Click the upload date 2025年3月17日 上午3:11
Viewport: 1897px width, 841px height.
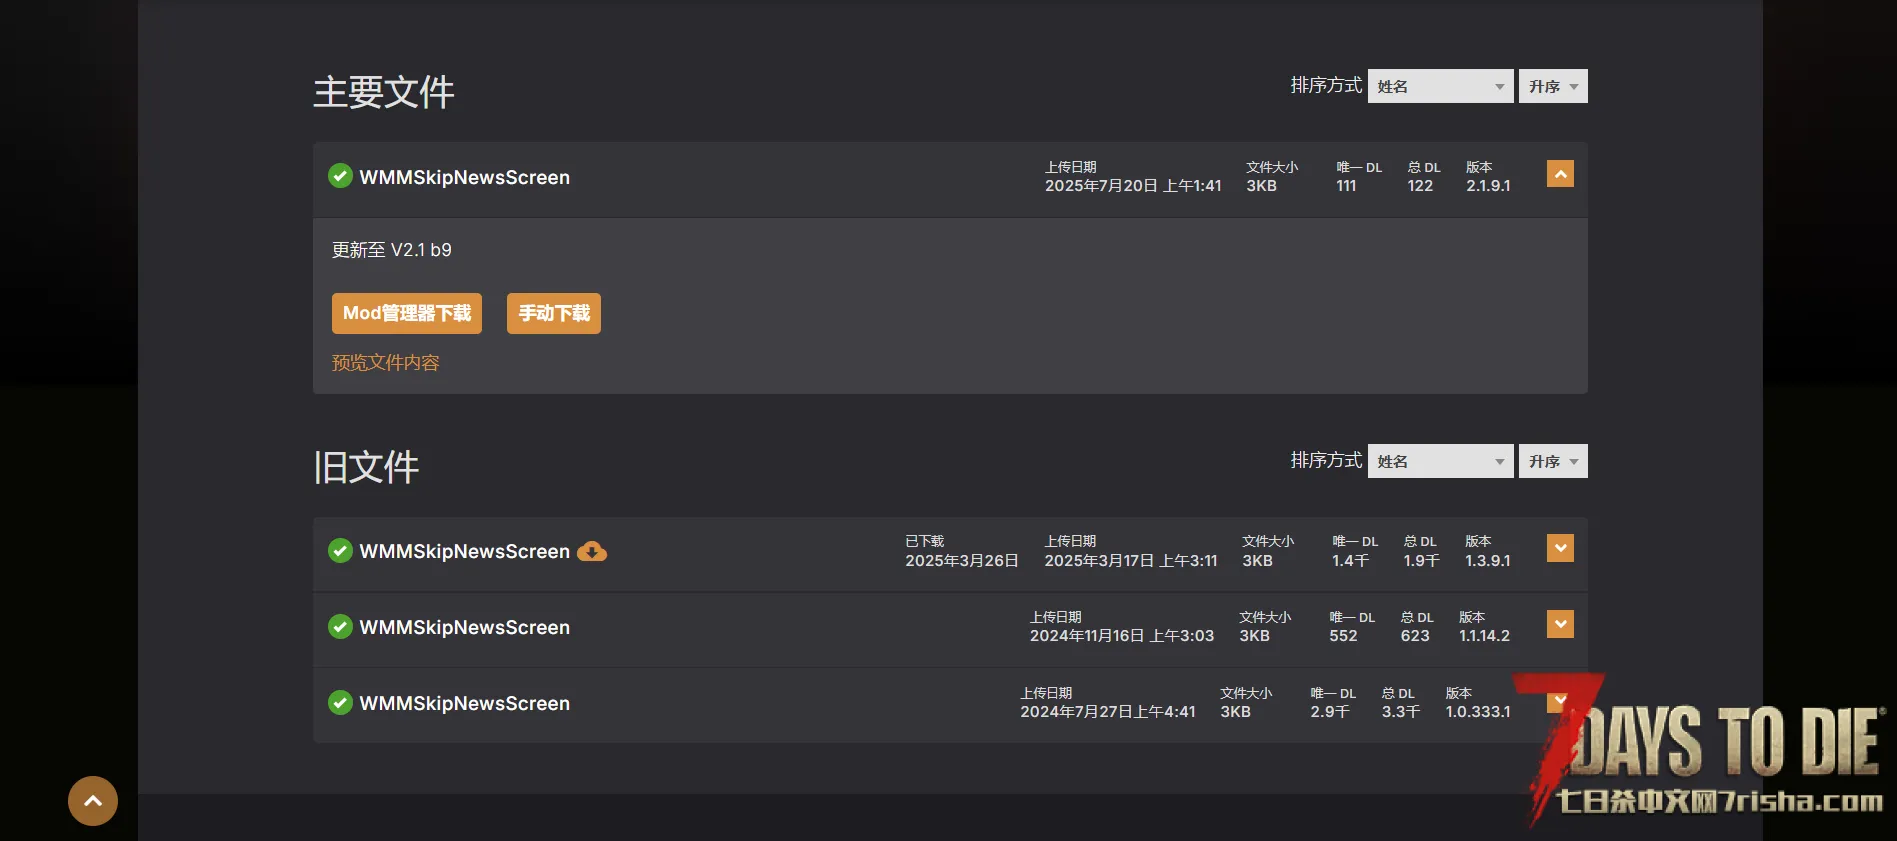point(1131,561)
